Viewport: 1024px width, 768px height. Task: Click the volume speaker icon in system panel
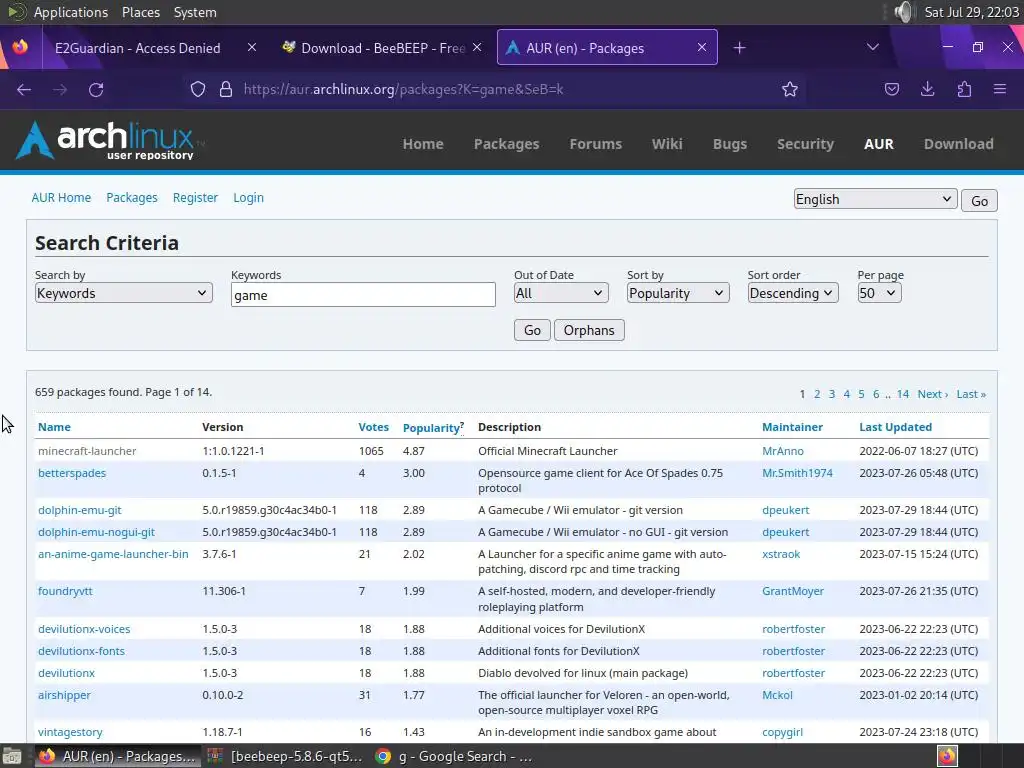(904, 12)
